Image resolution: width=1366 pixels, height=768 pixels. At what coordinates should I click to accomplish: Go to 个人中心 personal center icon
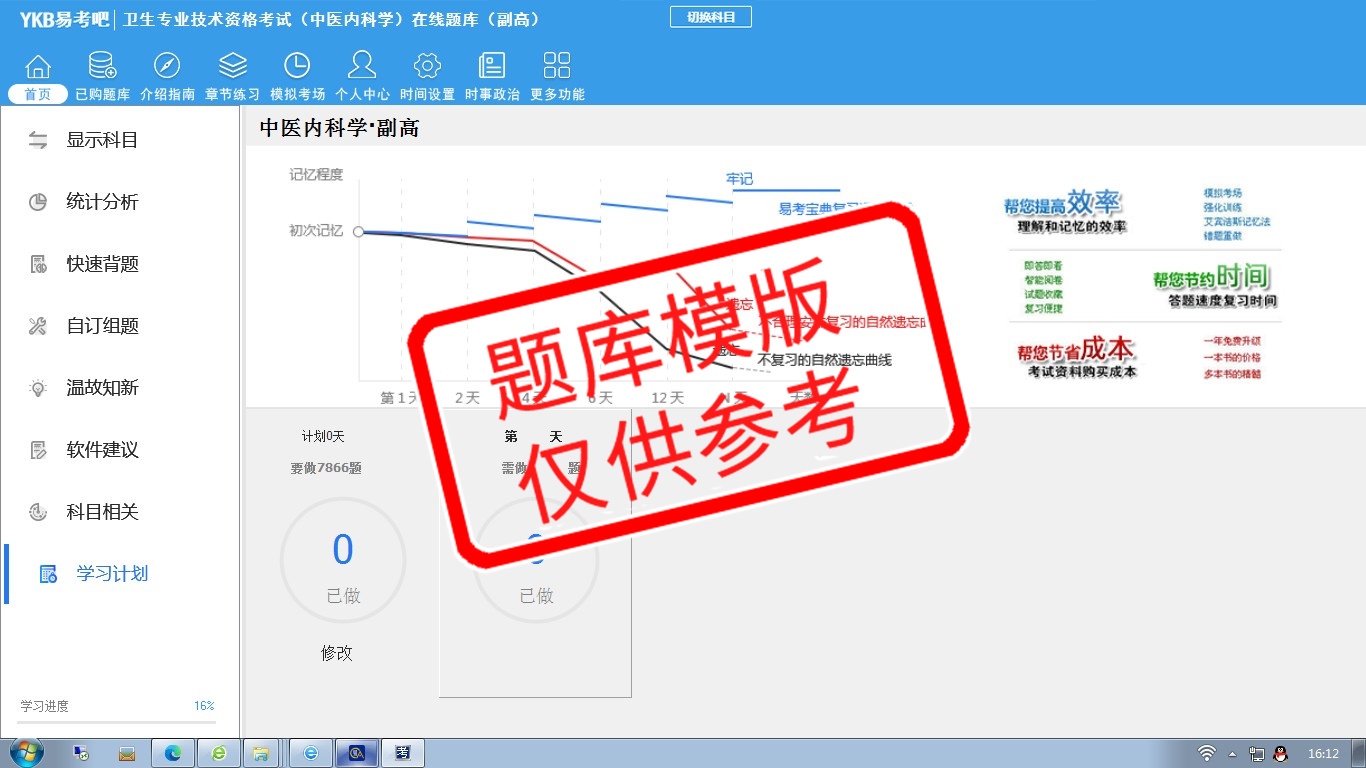point(362,67)
